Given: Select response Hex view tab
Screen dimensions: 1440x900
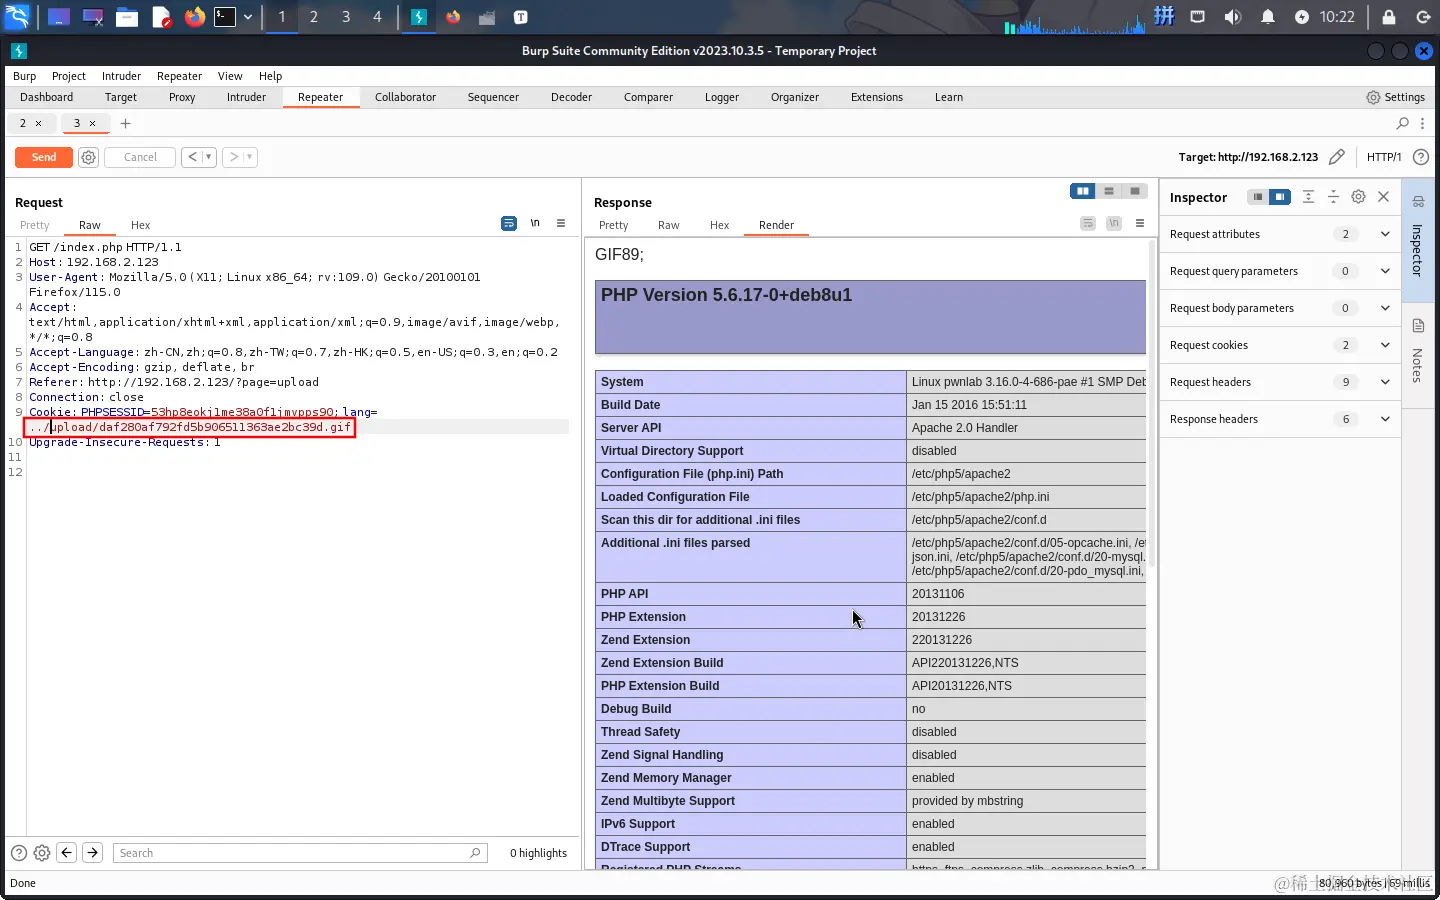Looking at the screenshot, I should [x=719, y=225].
